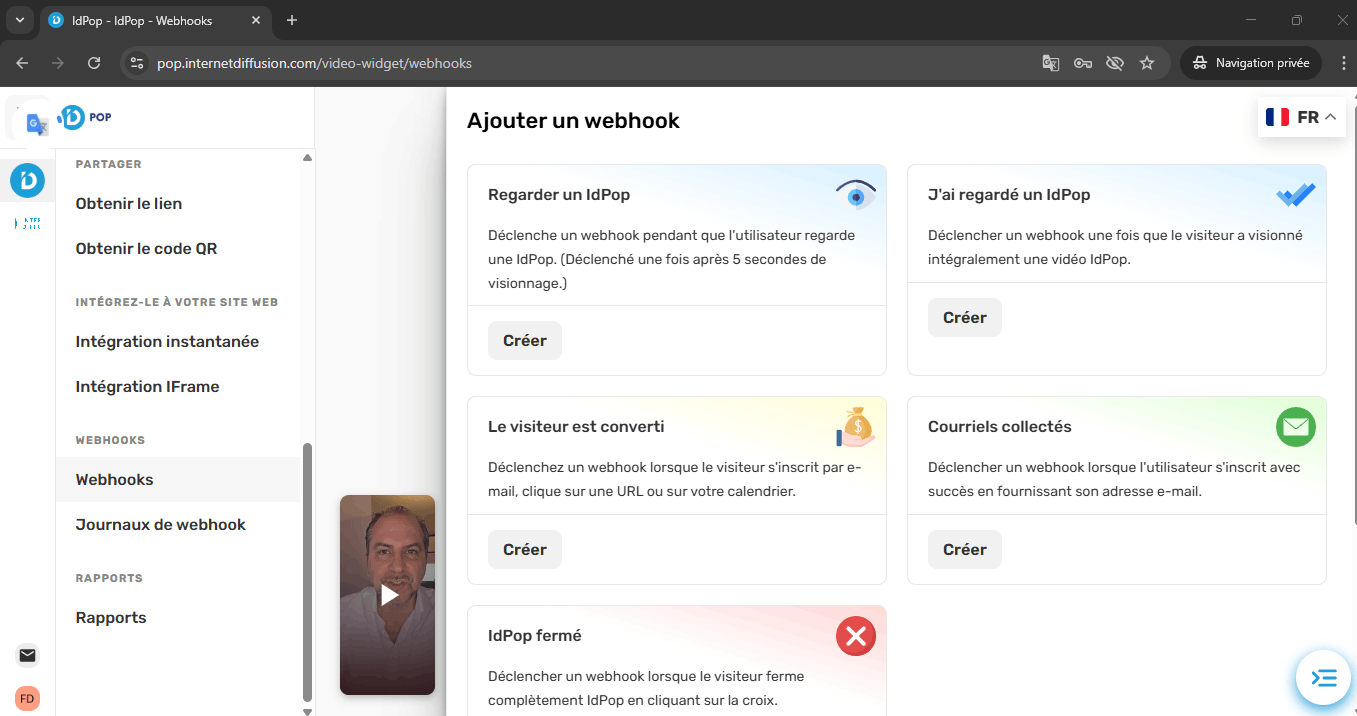Click the Navigation privée profile chip
This screenshot has width=1357, height=716.
tap(1251, 63)
